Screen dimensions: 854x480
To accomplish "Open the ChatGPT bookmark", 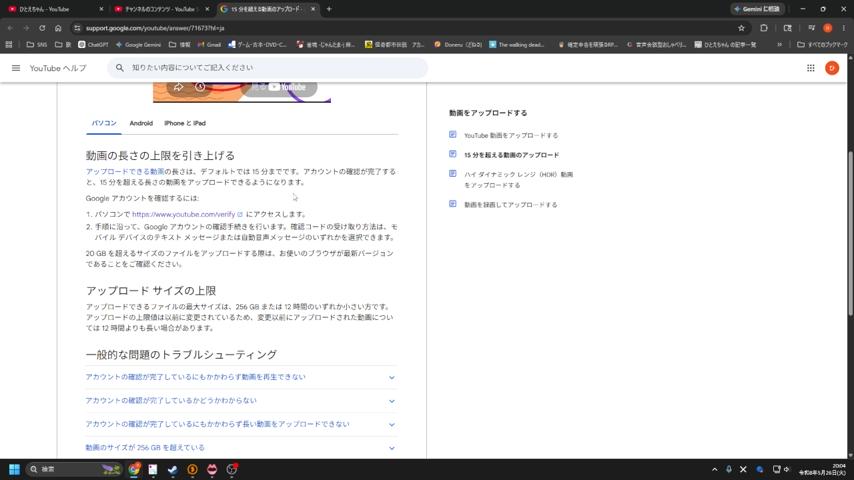I will [x=93, y=45].
